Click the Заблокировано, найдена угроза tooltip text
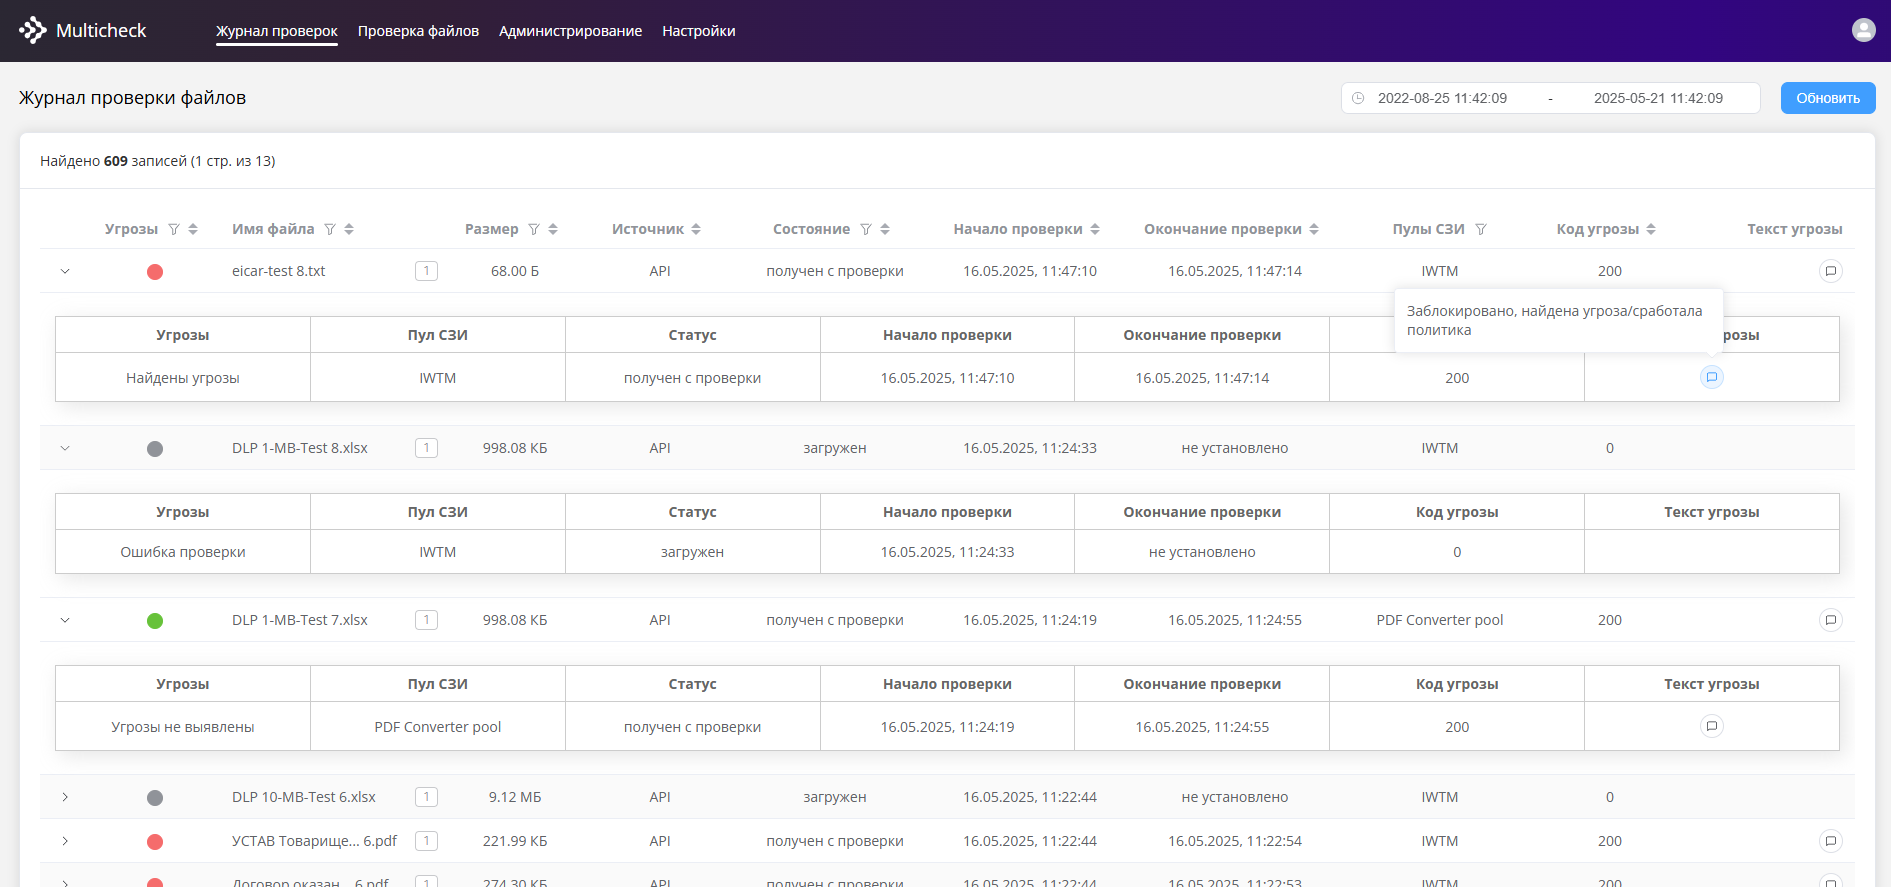Screen dimensions: 1891x887 (1554, 320)
